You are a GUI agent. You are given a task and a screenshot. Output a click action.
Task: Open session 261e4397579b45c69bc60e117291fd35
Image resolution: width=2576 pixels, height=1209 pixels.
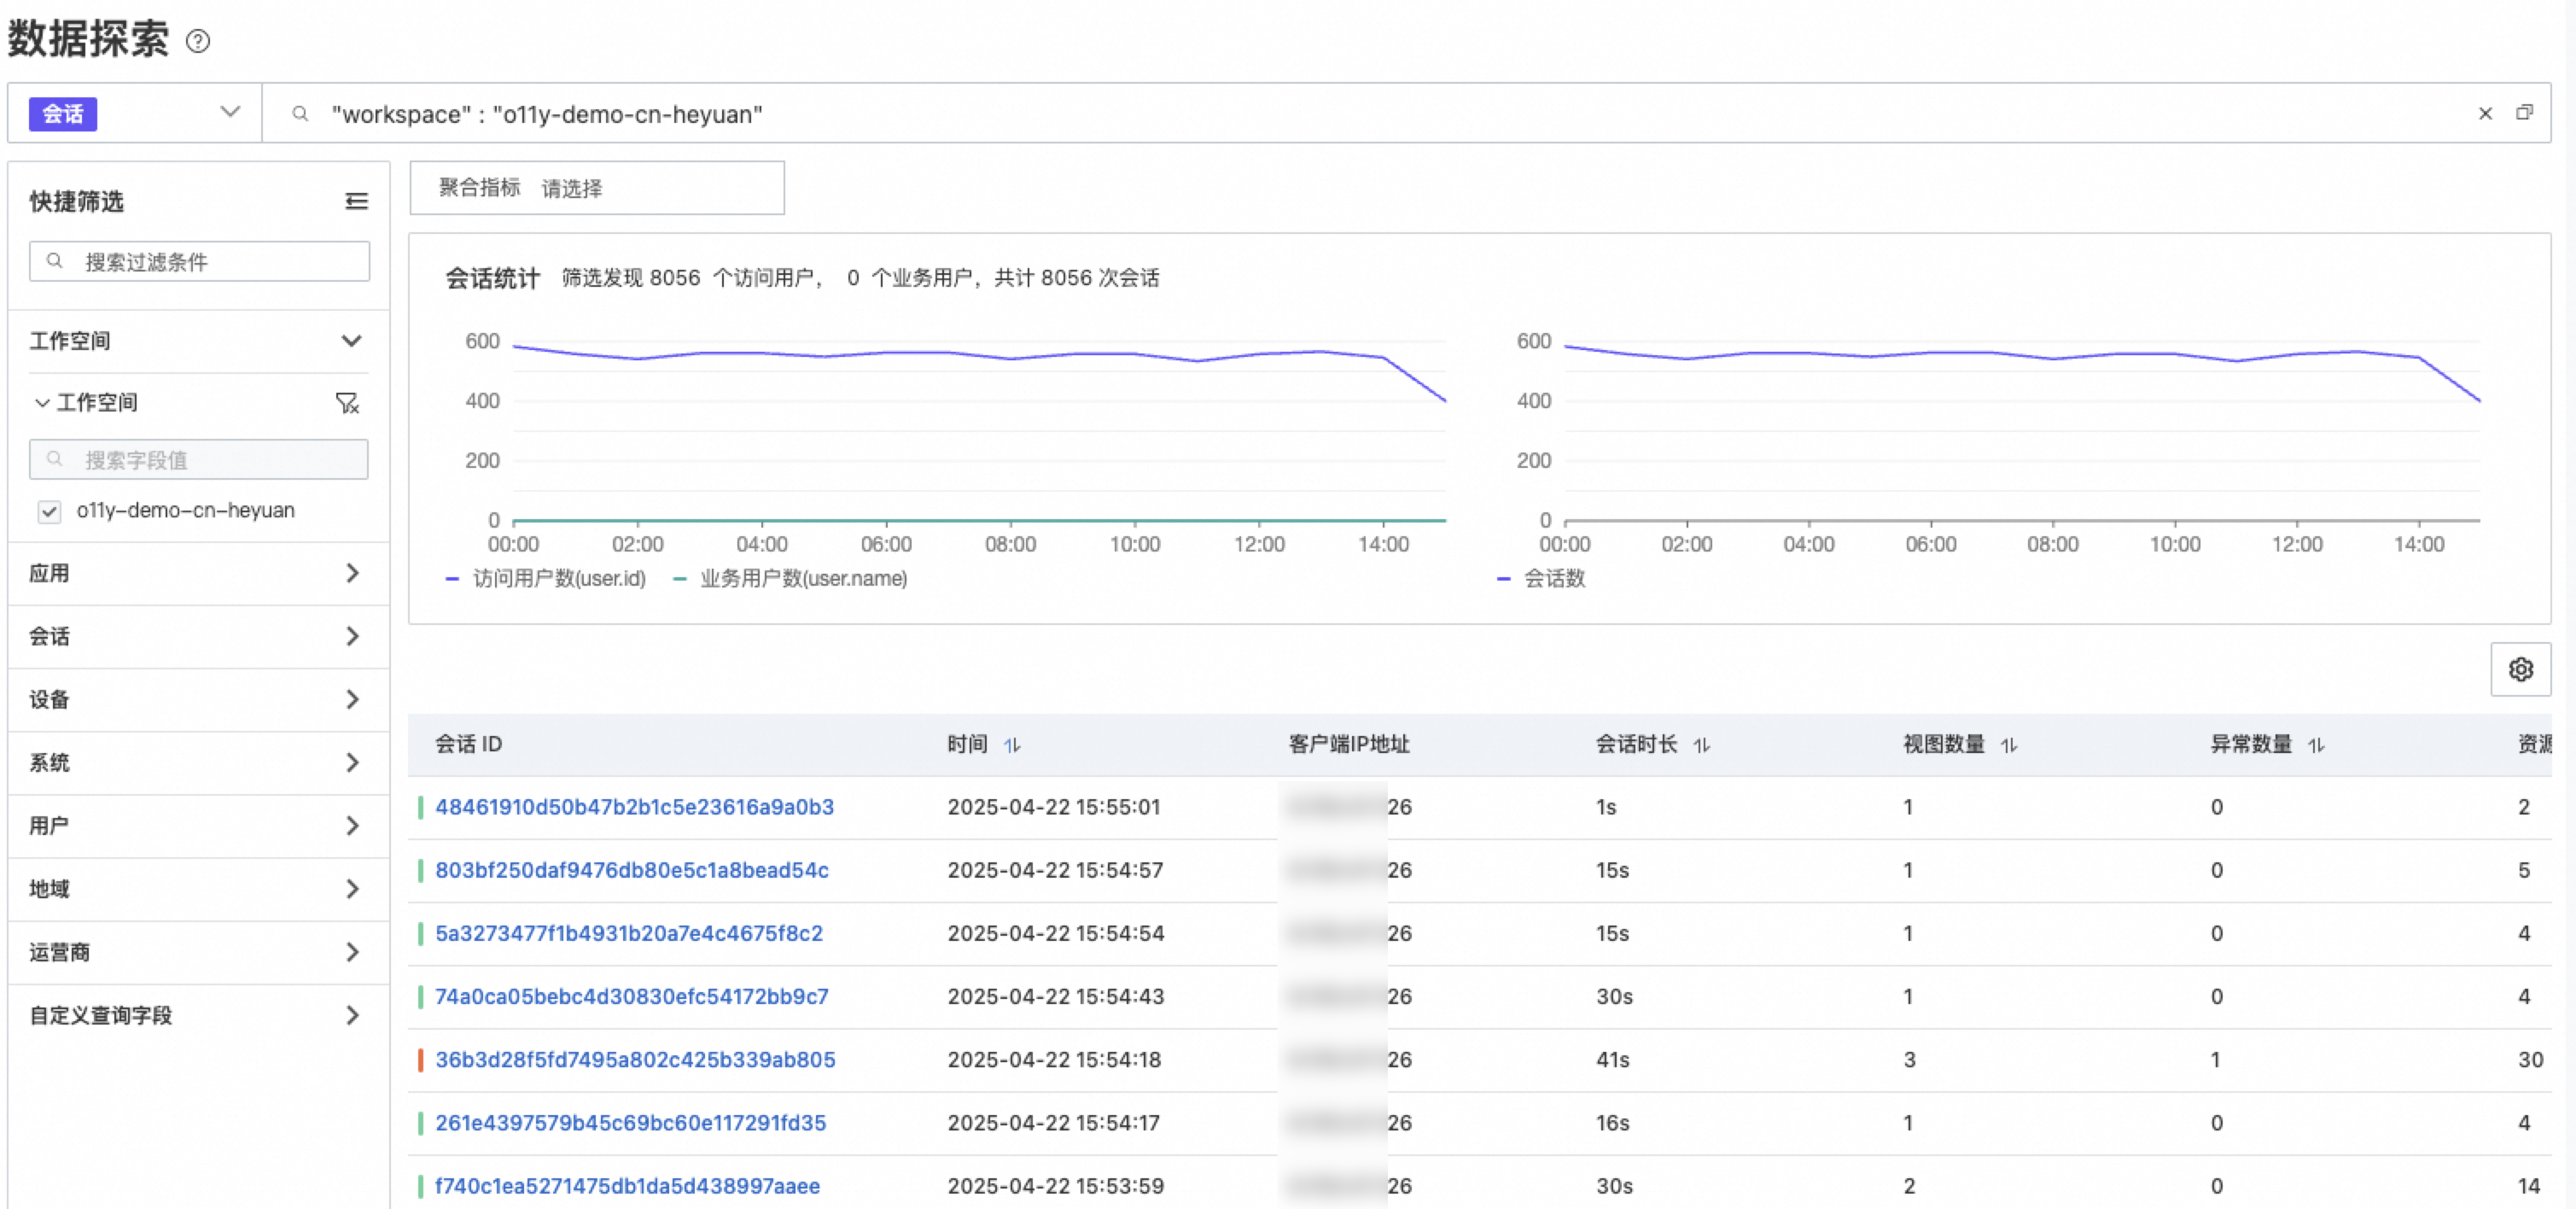(631, 1122)
